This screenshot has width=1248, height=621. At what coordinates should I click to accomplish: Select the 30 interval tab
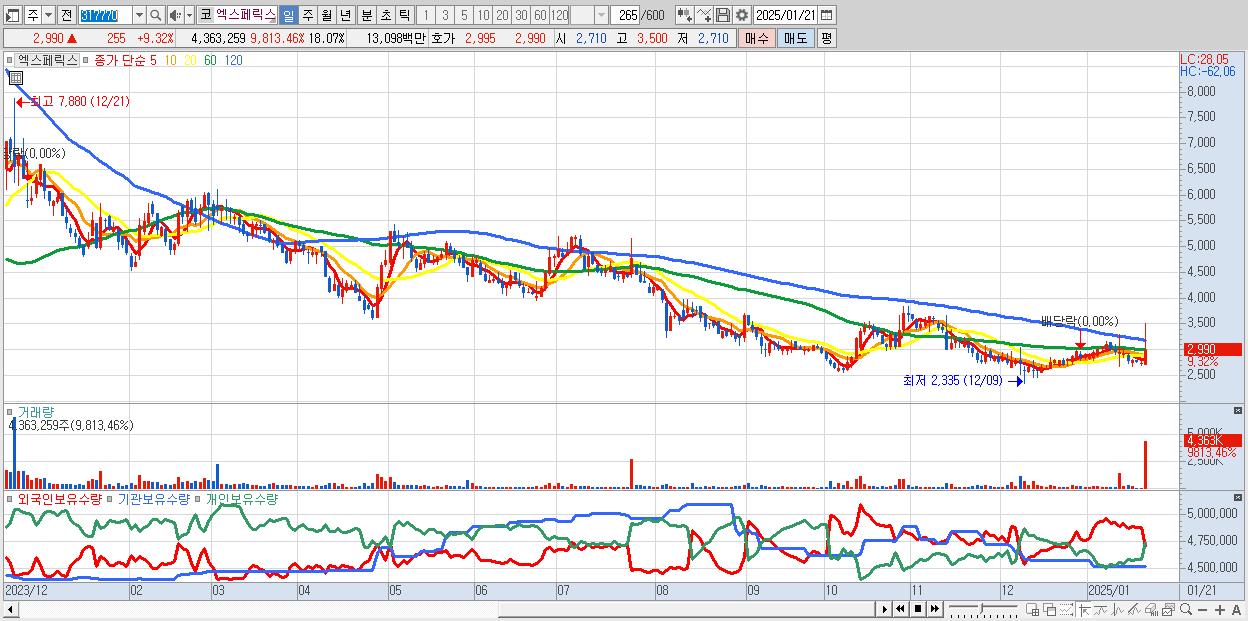521,15
